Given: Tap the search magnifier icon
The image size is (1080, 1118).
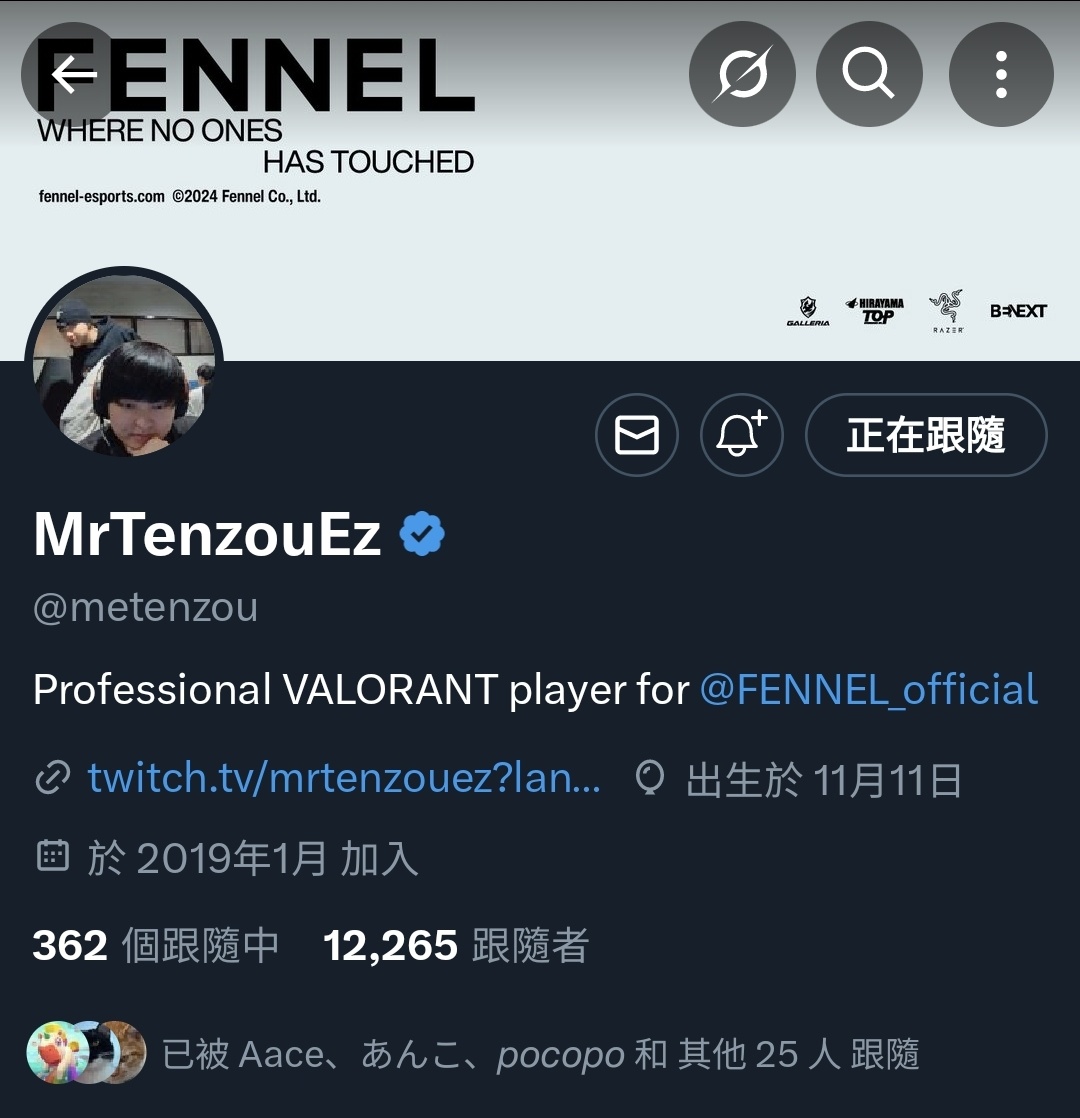Looking at the screenshot, I should pos(869,73).
